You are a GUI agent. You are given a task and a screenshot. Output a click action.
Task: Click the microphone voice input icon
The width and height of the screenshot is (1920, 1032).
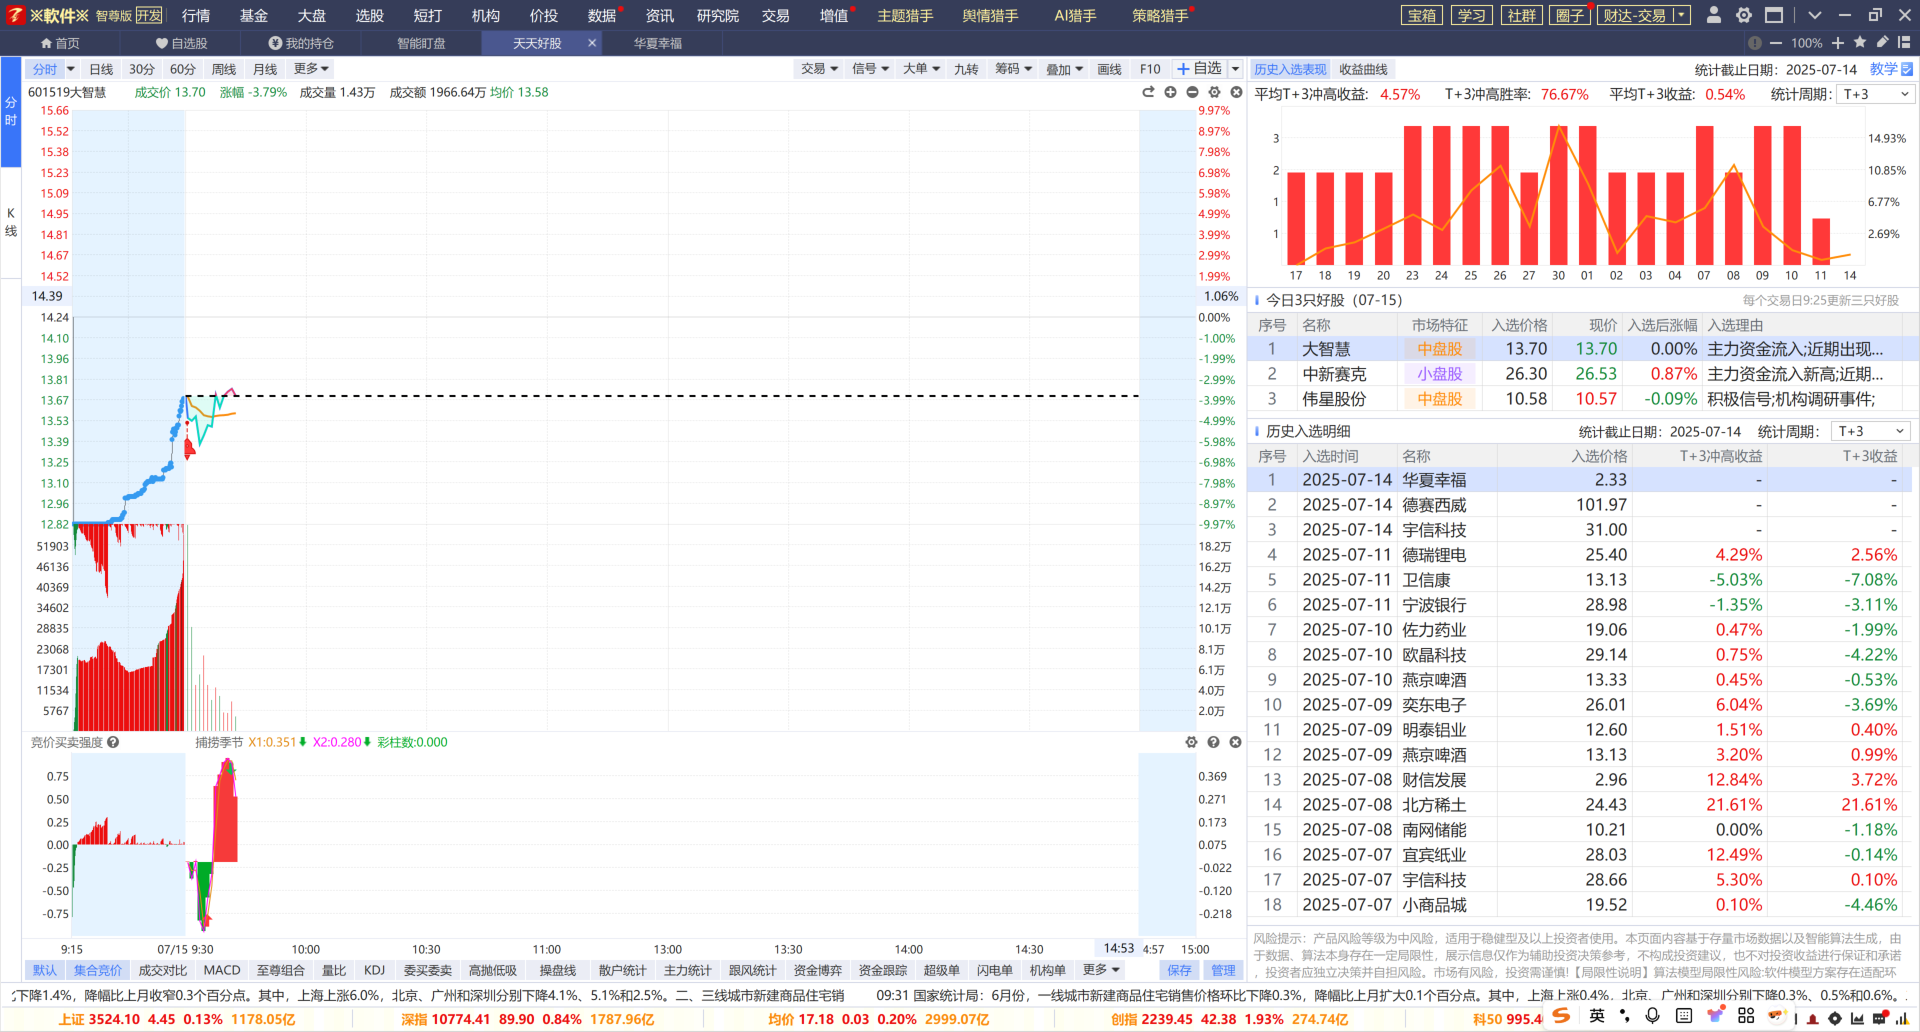click(x=1653, y=1016)
